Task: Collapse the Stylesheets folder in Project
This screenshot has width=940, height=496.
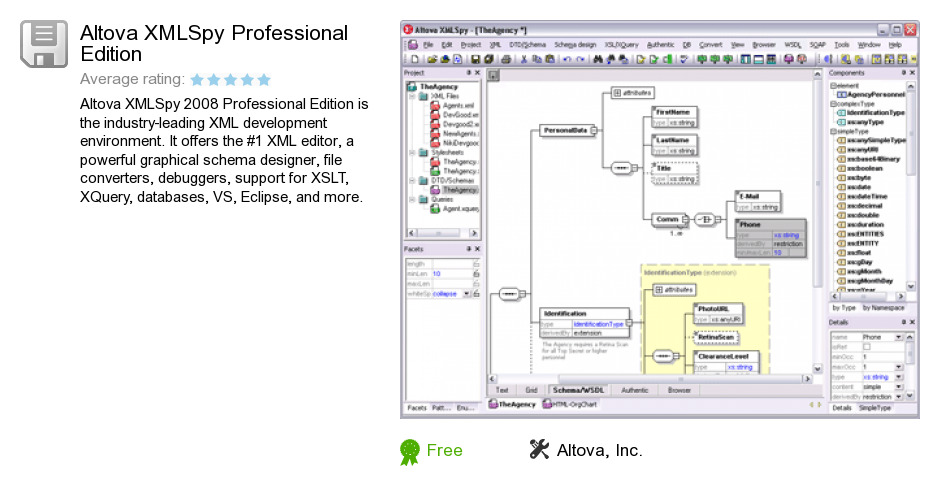Action: tap(412, 152)
